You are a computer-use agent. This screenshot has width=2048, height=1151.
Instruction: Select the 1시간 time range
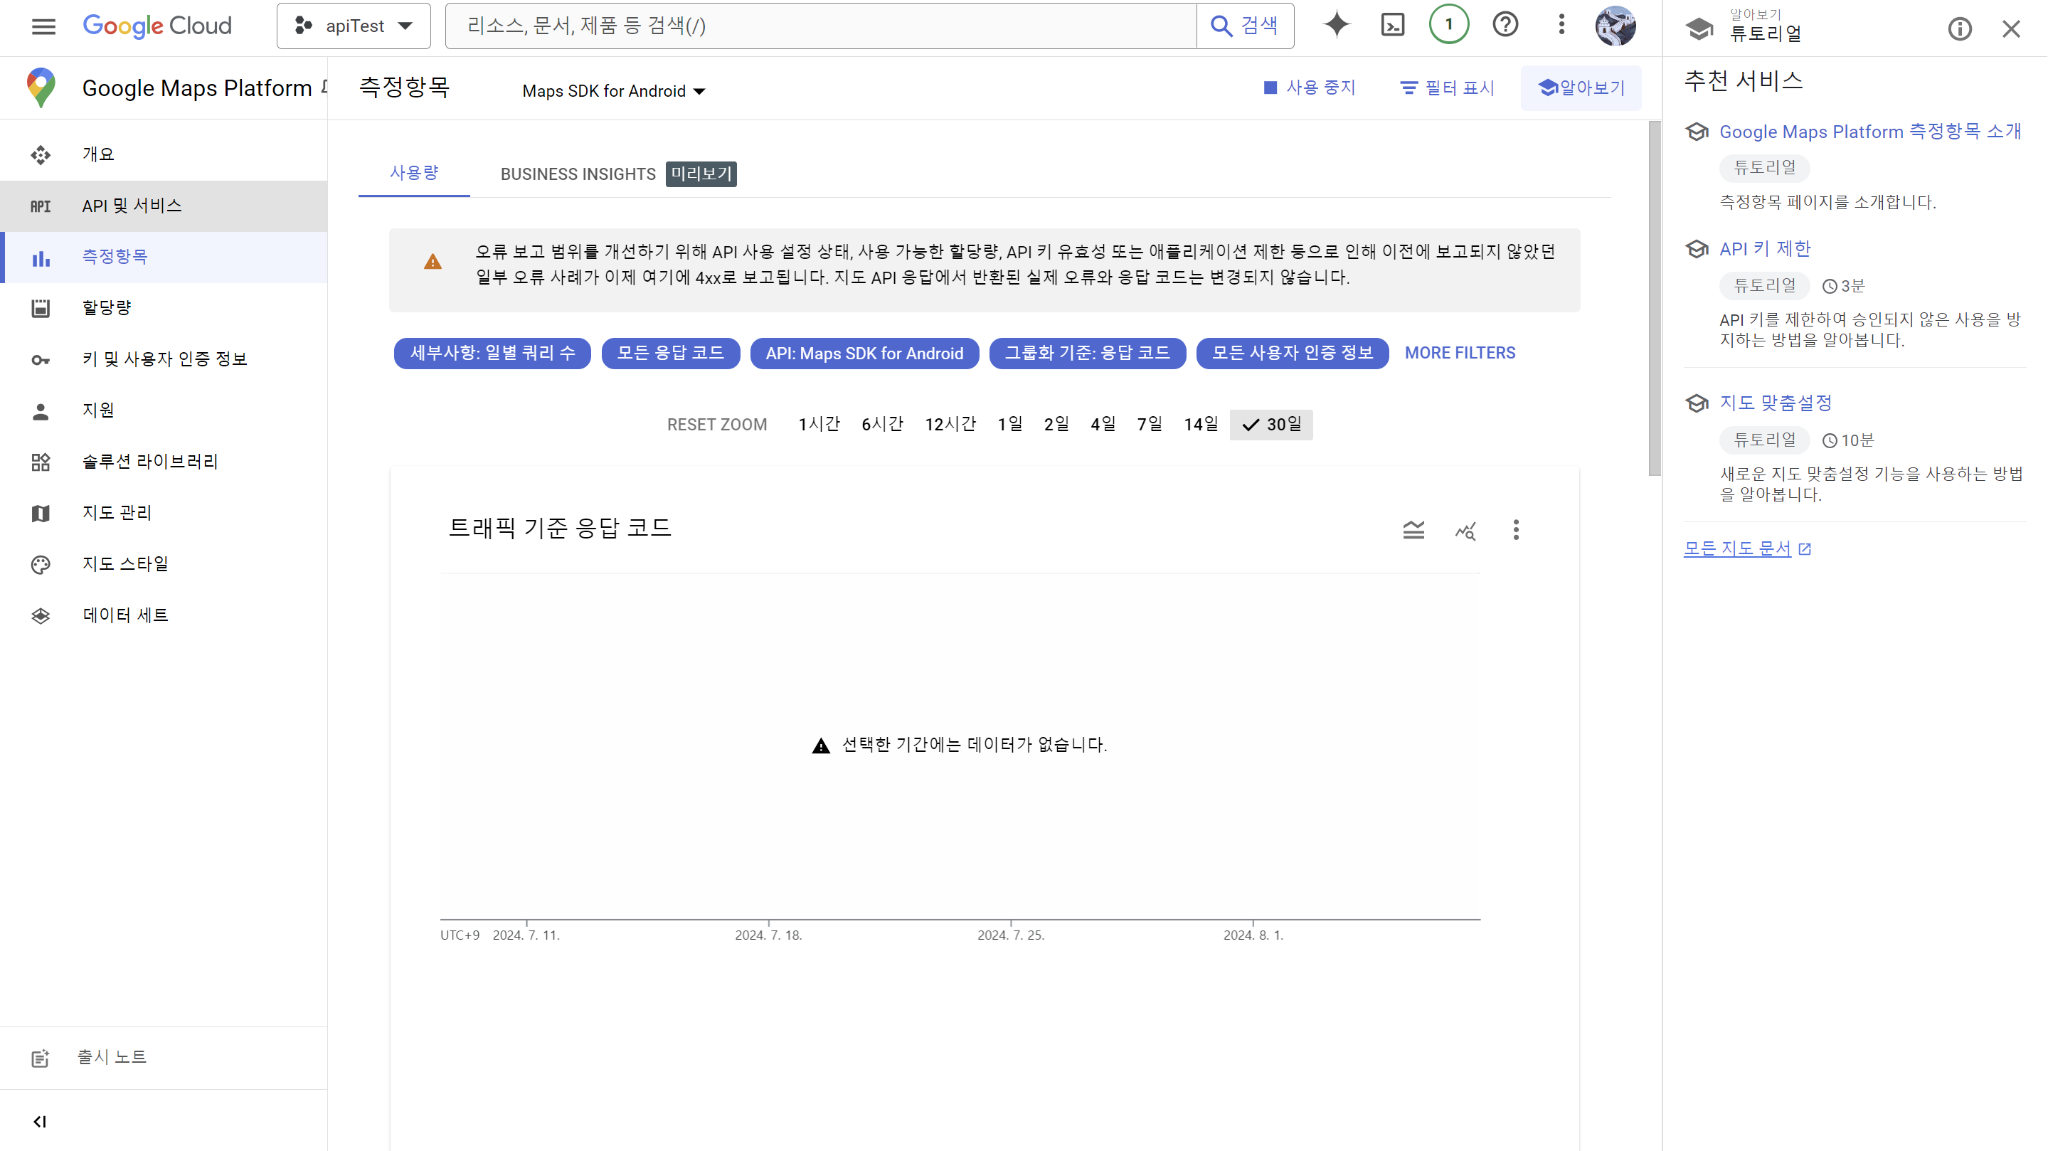click(x=819, y=425)
